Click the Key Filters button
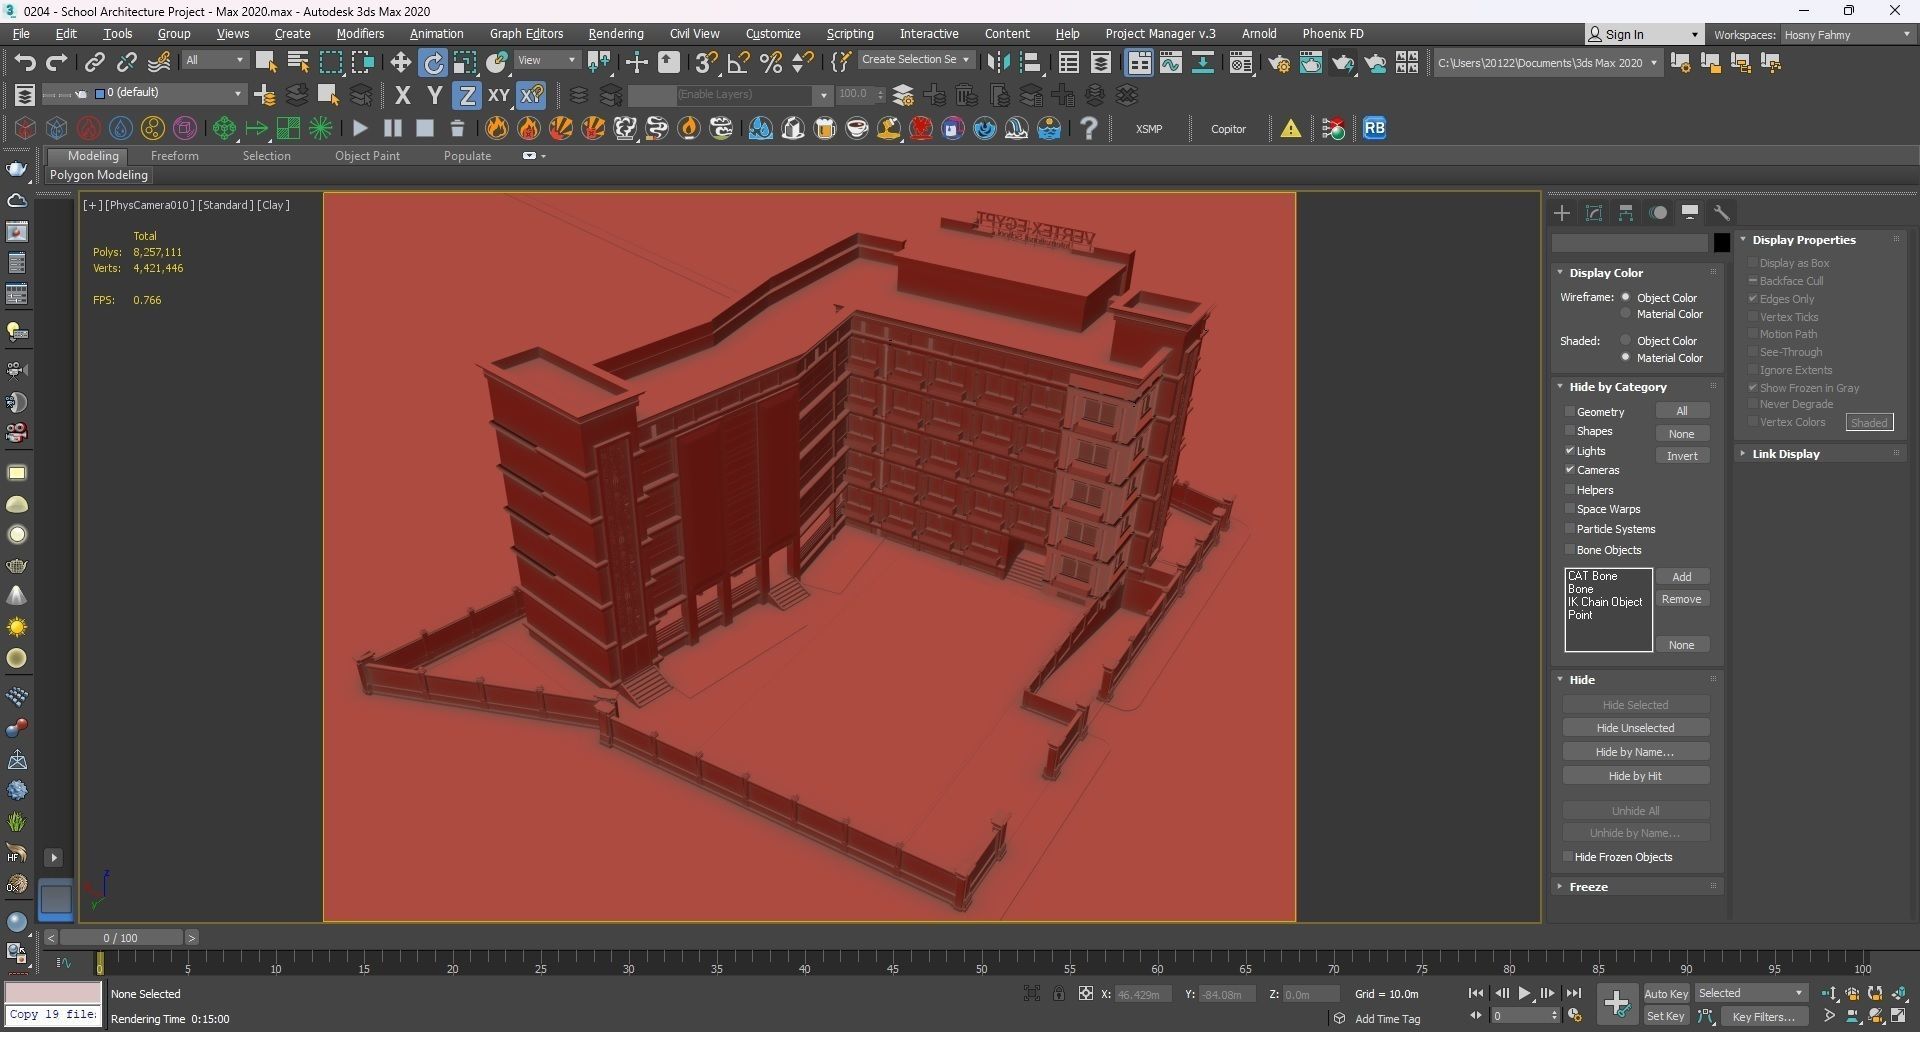 click(x=1763, y=1017)
